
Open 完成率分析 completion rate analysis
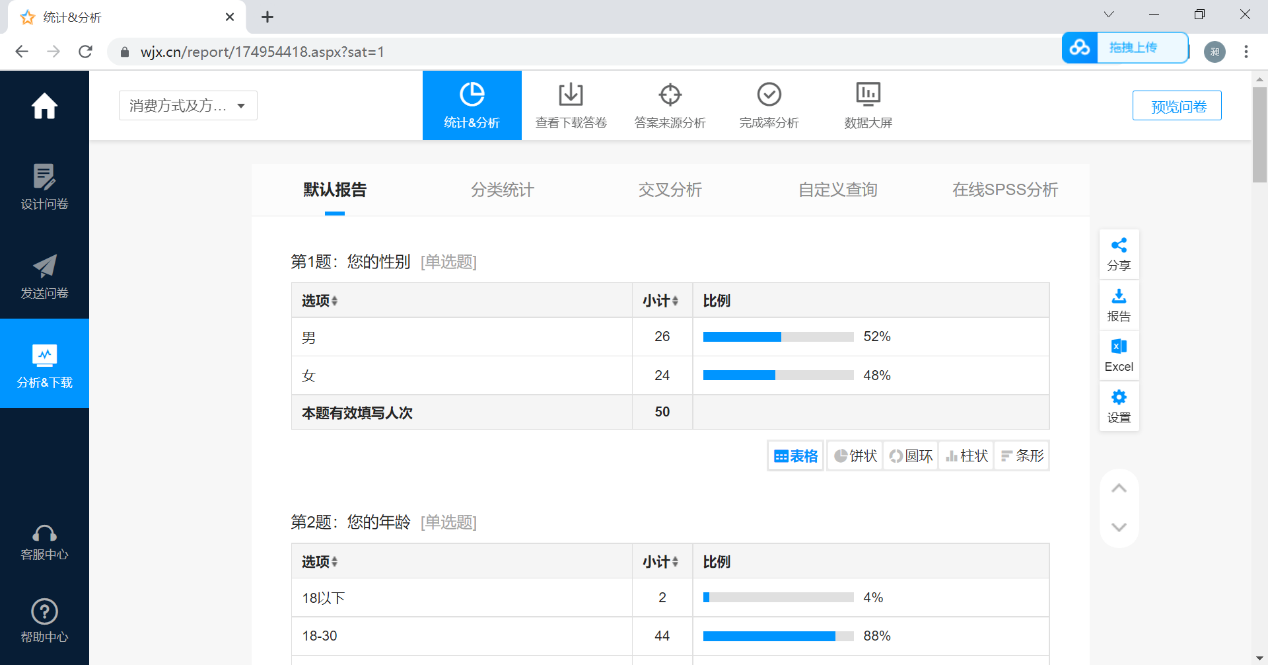tap(768, 105)
